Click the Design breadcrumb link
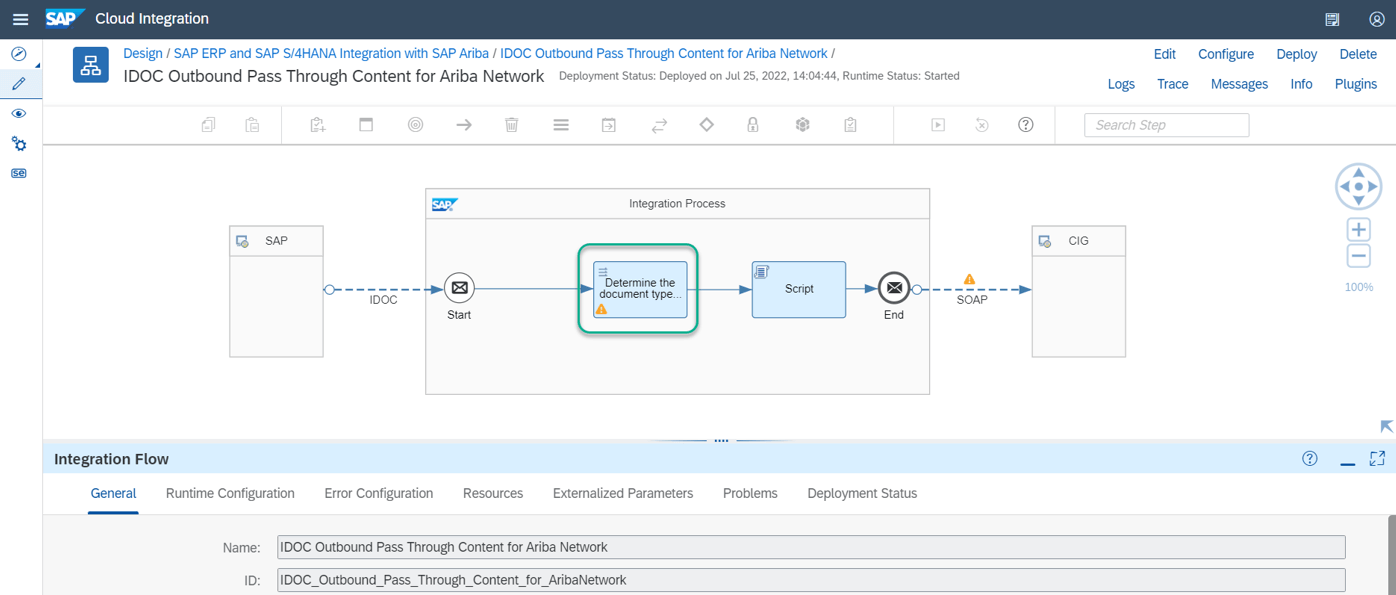This screenshot has height=595, width=1396. click(x=143, y=54)
